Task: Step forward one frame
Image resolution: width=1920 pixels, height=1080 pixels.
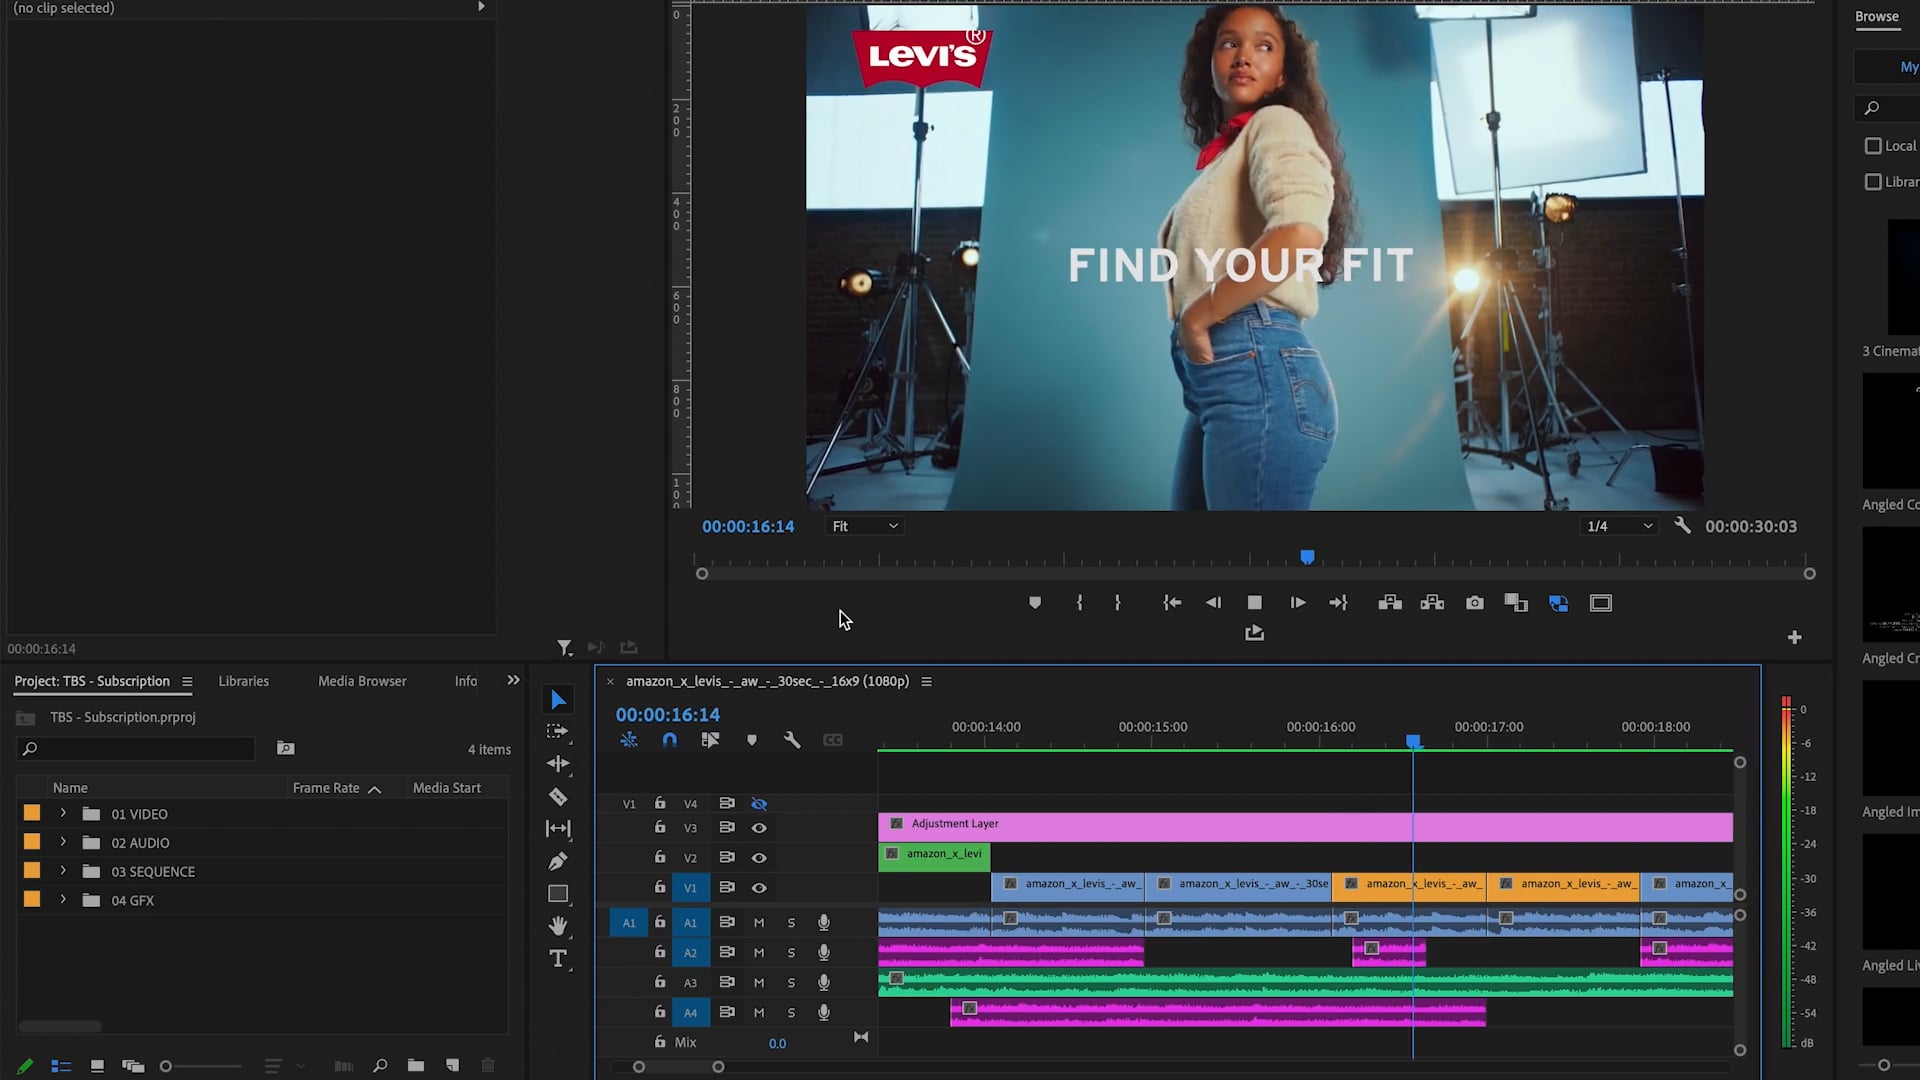Action: 1297,603
